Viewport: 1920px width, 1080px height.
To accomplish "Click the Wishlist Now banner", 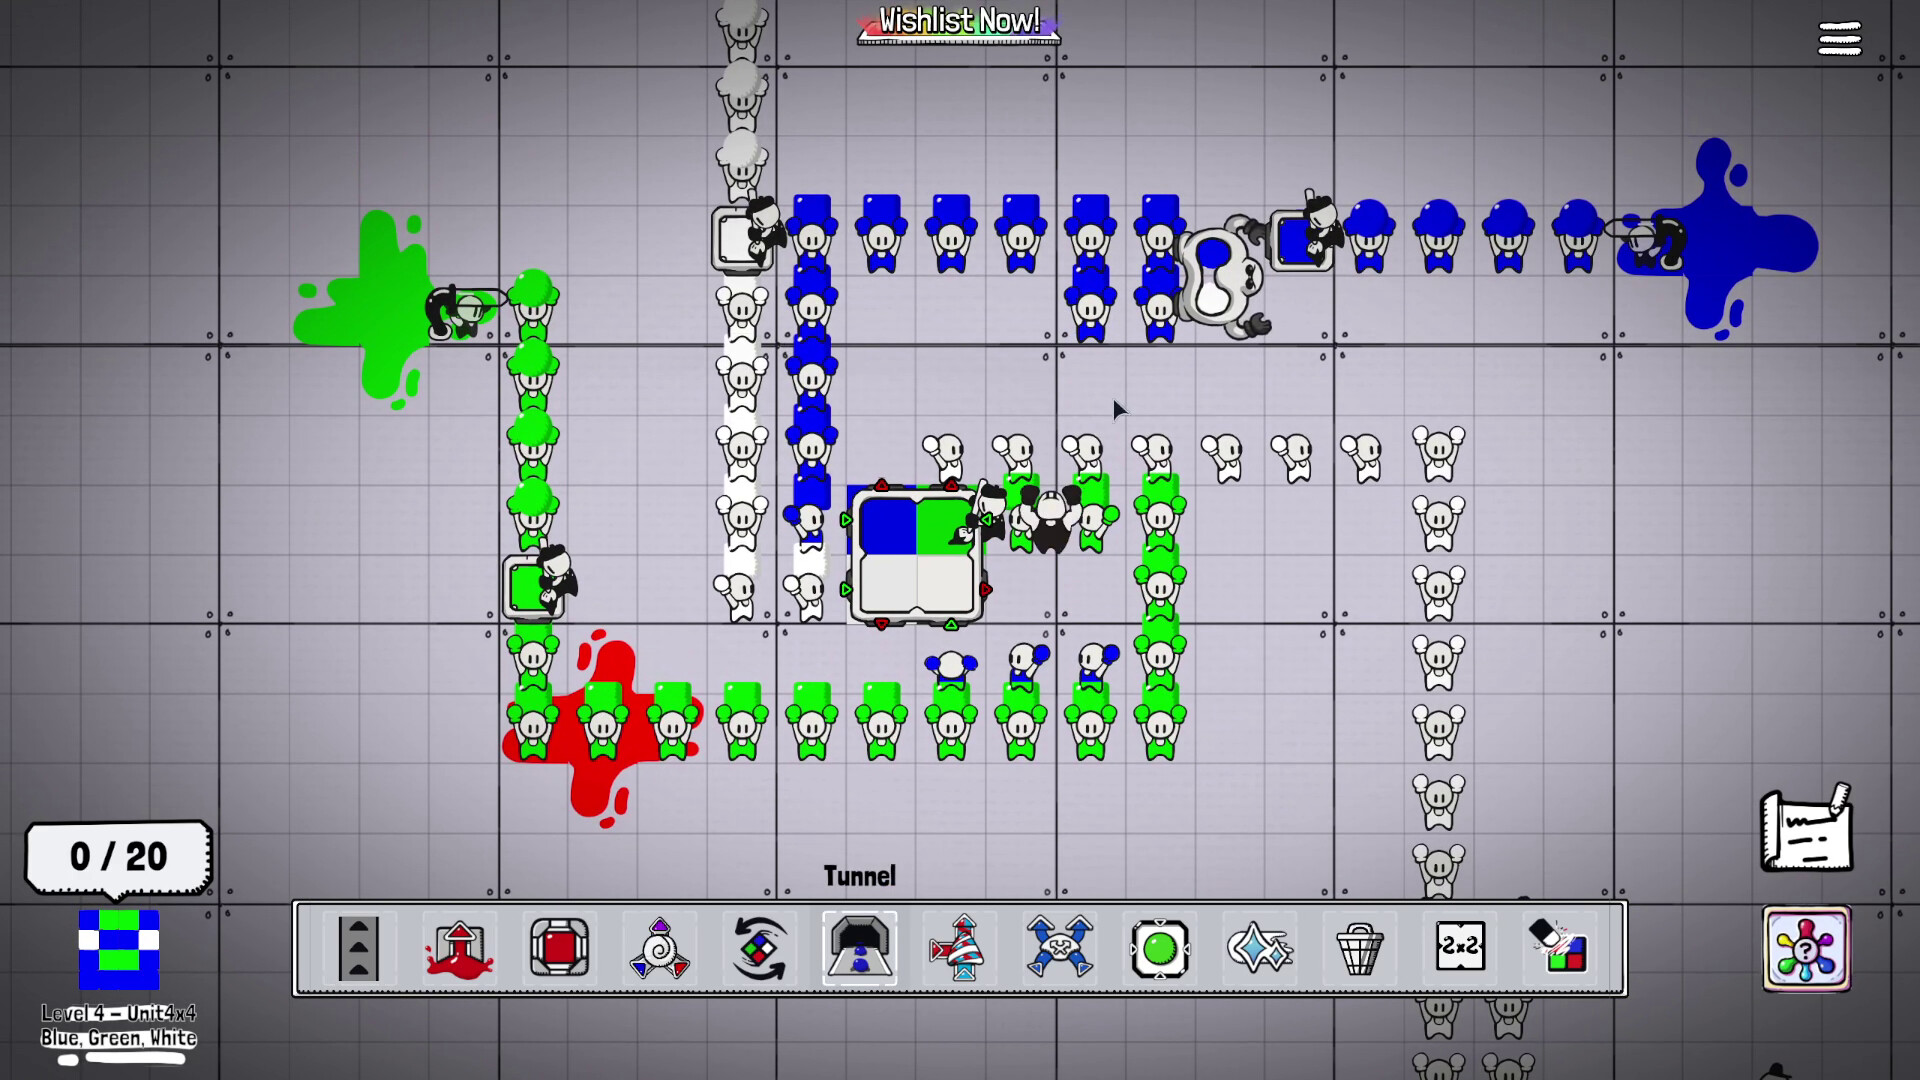I will 957,22.
